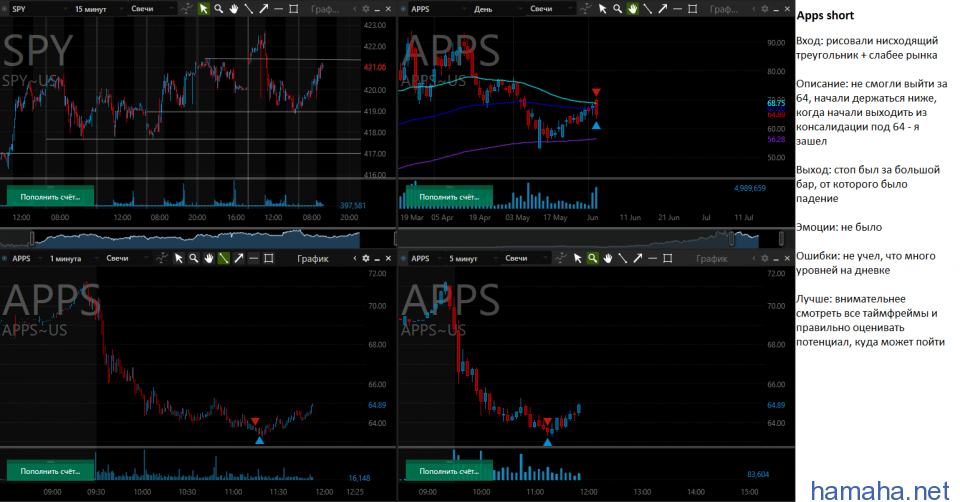Screen dimensions: 960x502
Task: Select arrow drawing tool in APPS 5-minute chart
Action: (637, 258)
